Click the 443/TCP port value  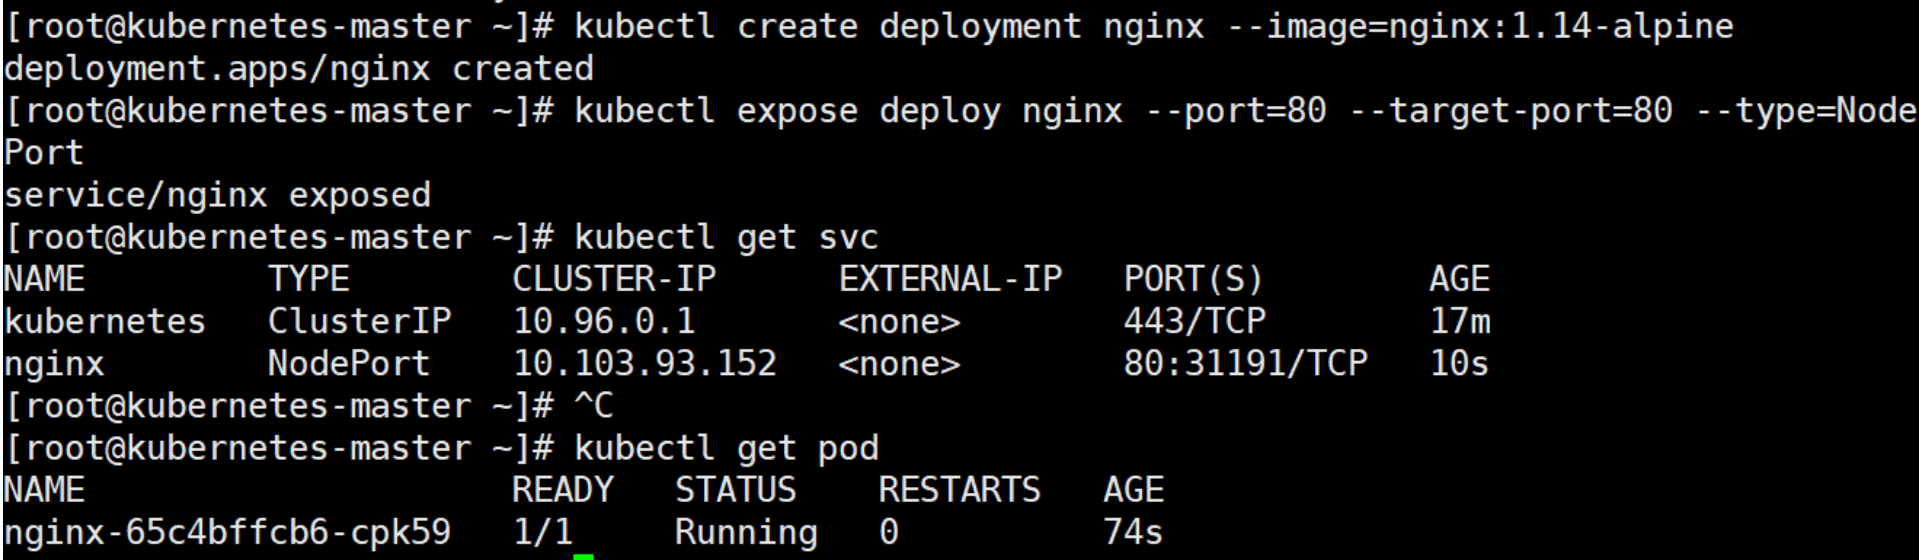click(x=1194, y=321)
